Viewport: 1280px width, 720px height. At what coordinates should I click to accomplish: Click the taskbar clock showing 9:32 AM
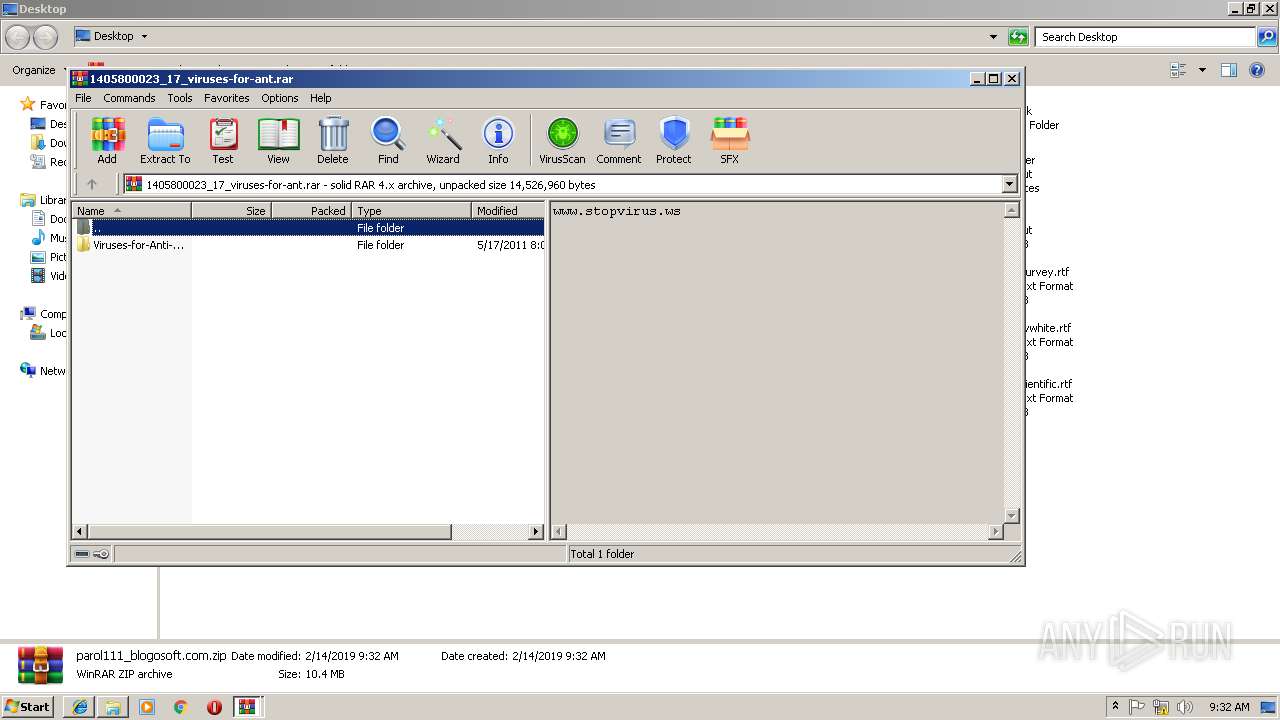click(1230, 707)
